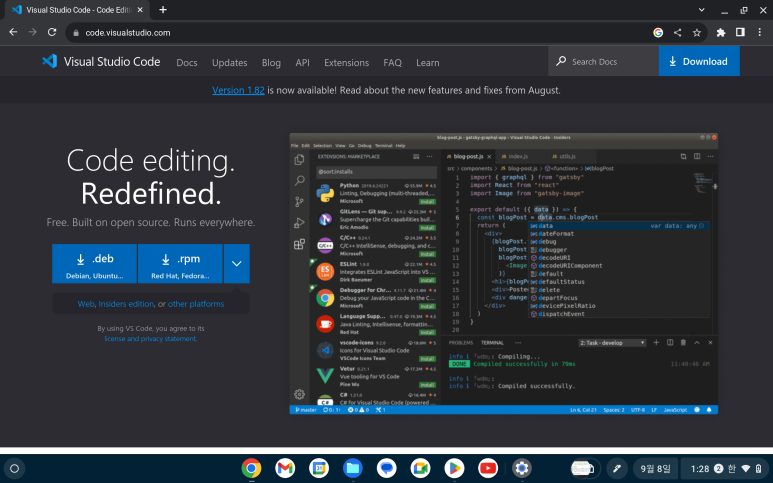Open the Insiders edition link
773x483 pixels.
coord(126,304)
